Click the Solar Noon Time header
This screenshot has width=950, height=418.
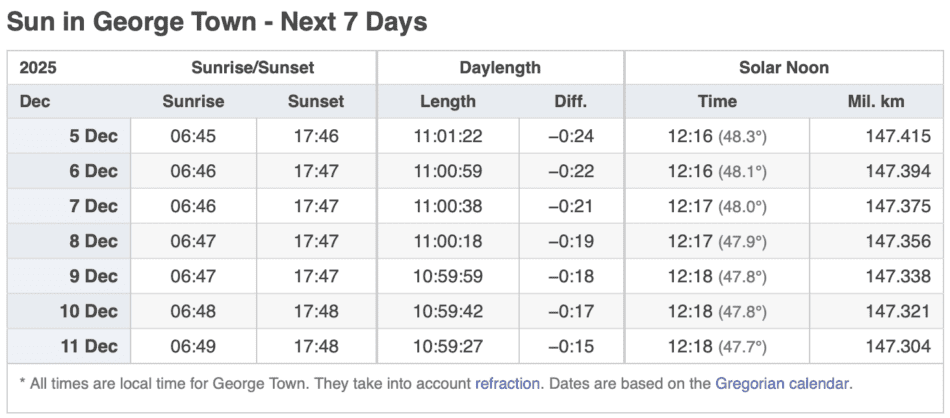[717, 101]
